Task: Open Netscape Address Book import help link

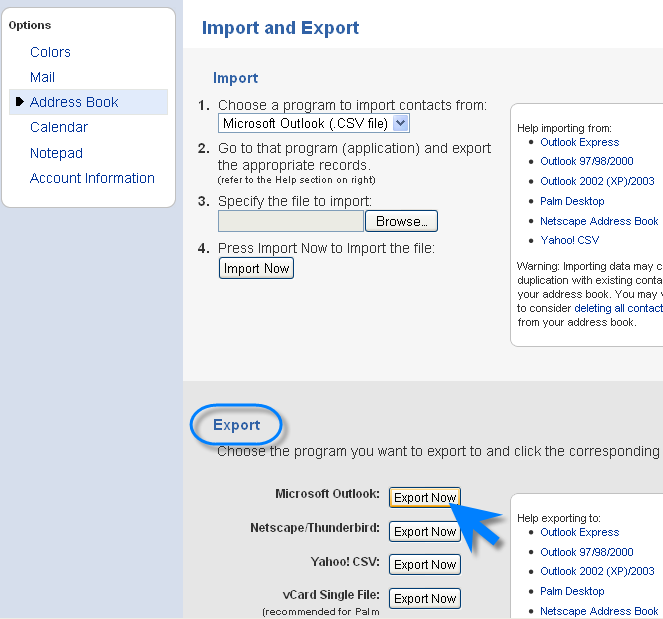Action: click(599, 221)
